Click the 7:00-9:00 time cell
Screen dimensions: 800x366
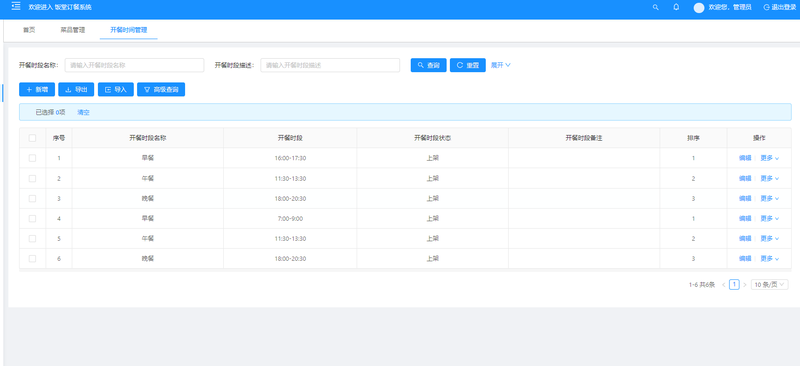(290, 218)
